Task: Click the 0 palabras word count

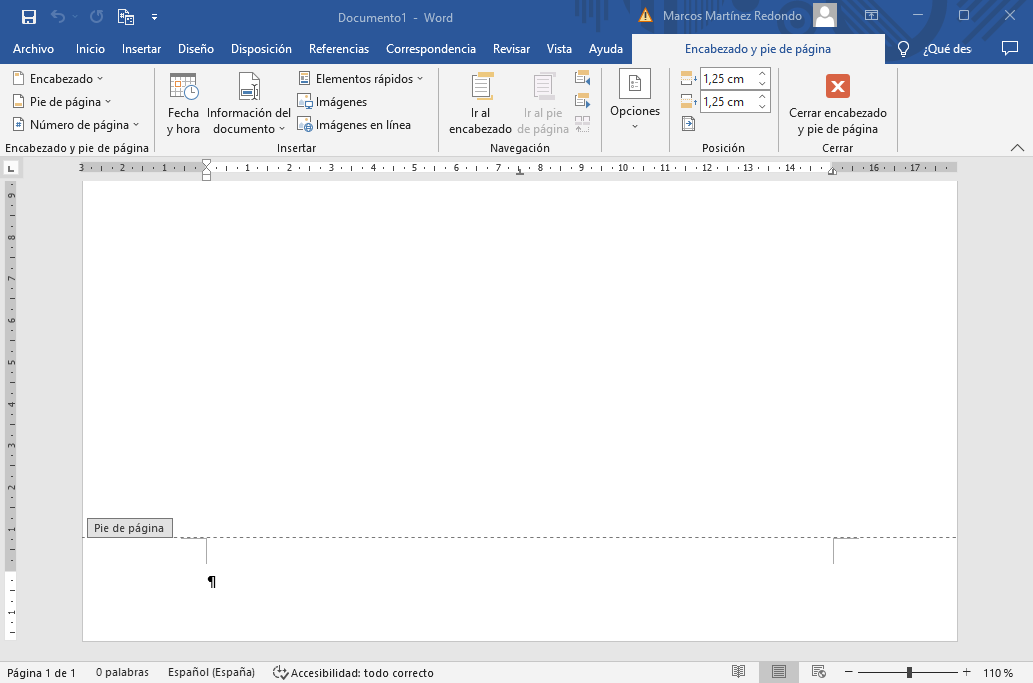Action: pos(123,672)
